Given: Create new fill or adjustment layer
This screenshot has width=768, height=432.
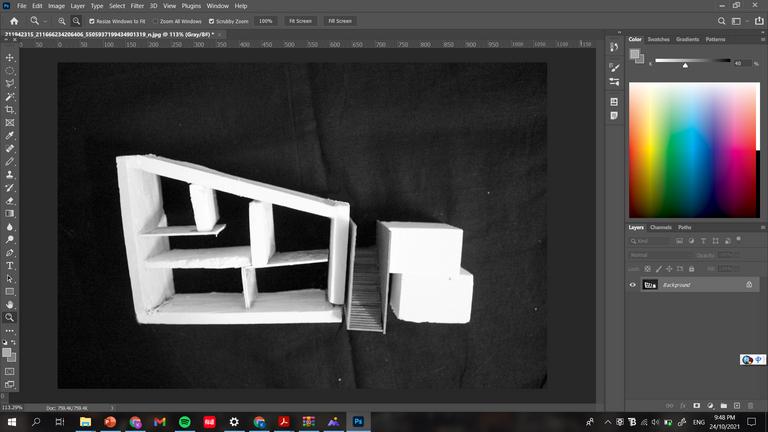Looking at the screenshot, I should [x=710, y=406].
